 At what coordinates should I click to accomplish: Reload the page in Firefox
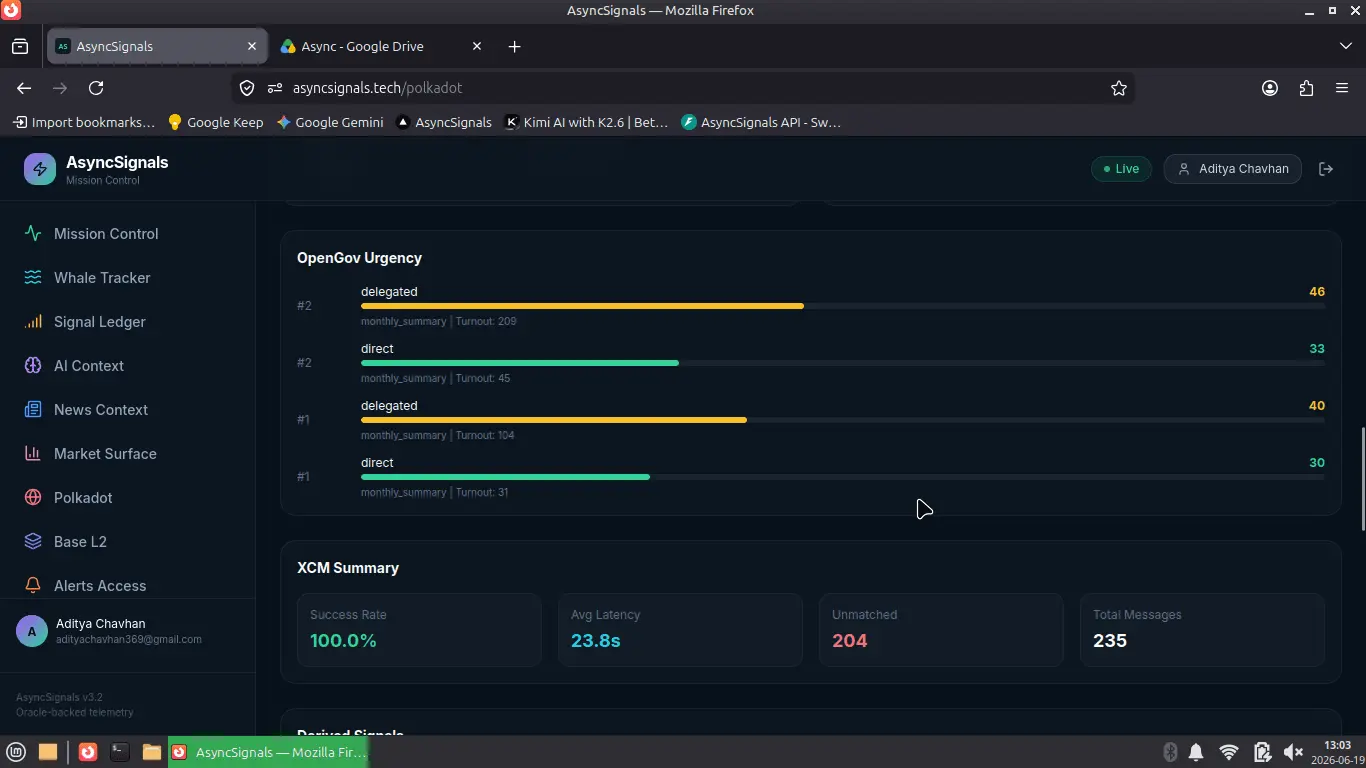click(96, 88)
